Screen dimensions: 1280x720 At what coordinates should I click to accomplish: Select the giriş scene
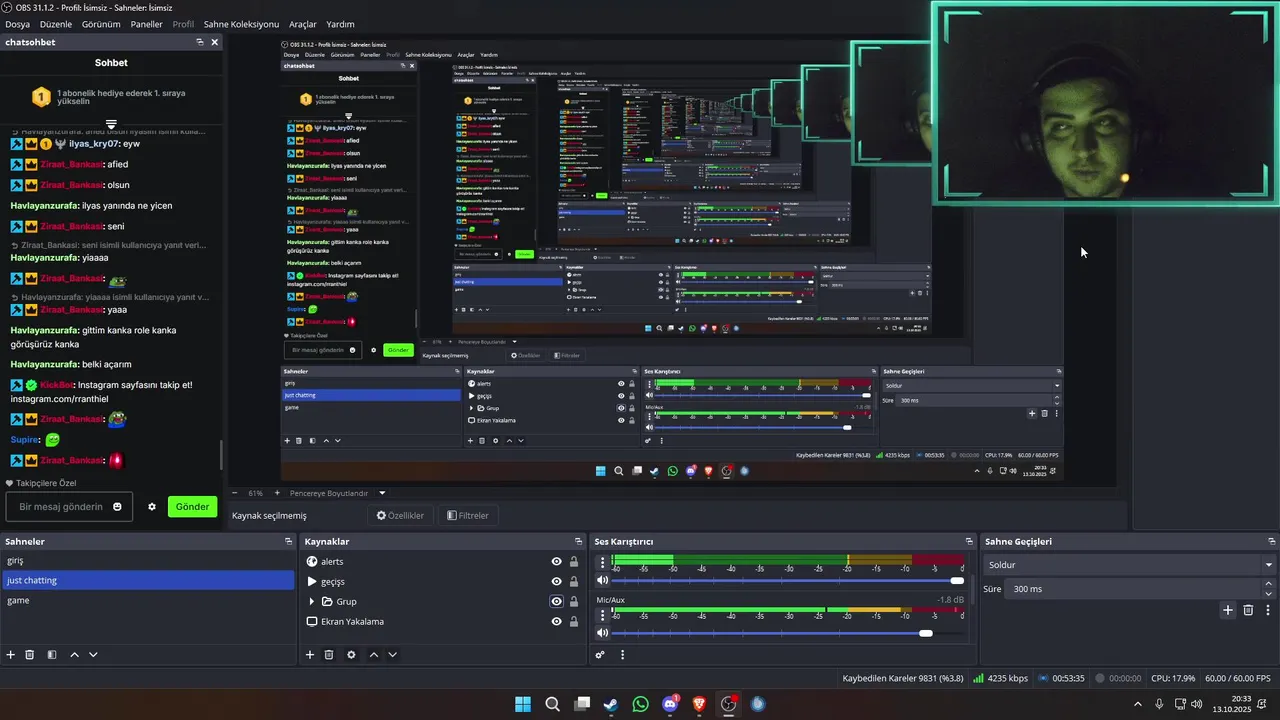click(147, 561)
